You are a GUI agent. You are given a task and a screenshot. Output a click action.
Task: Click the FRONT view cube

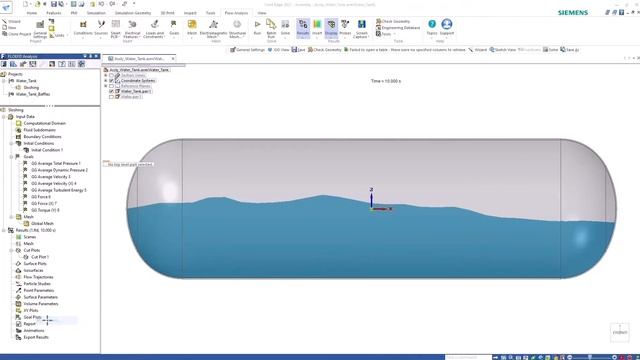tap(620, 332)
